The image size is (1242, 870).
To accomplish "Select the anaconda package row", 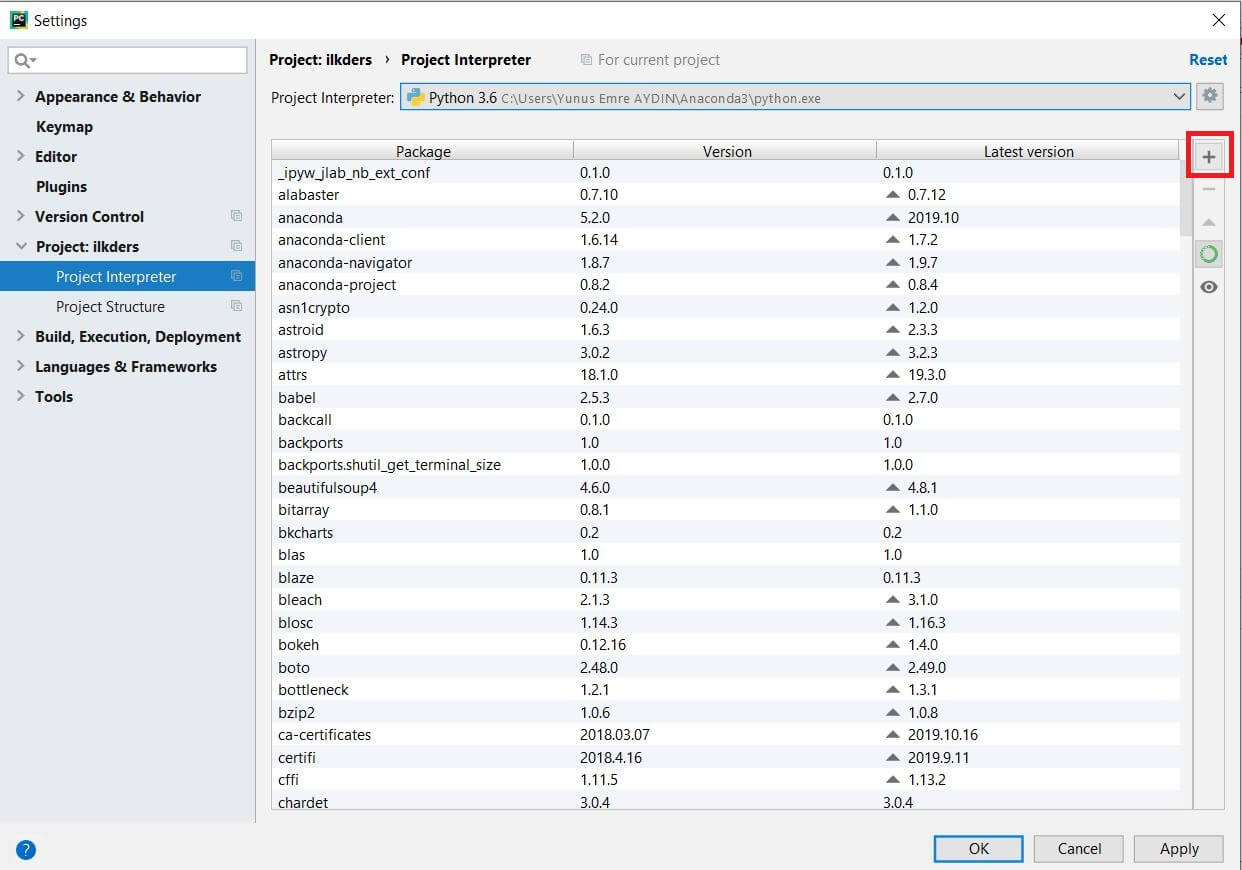I will click(x=726, y=217).
